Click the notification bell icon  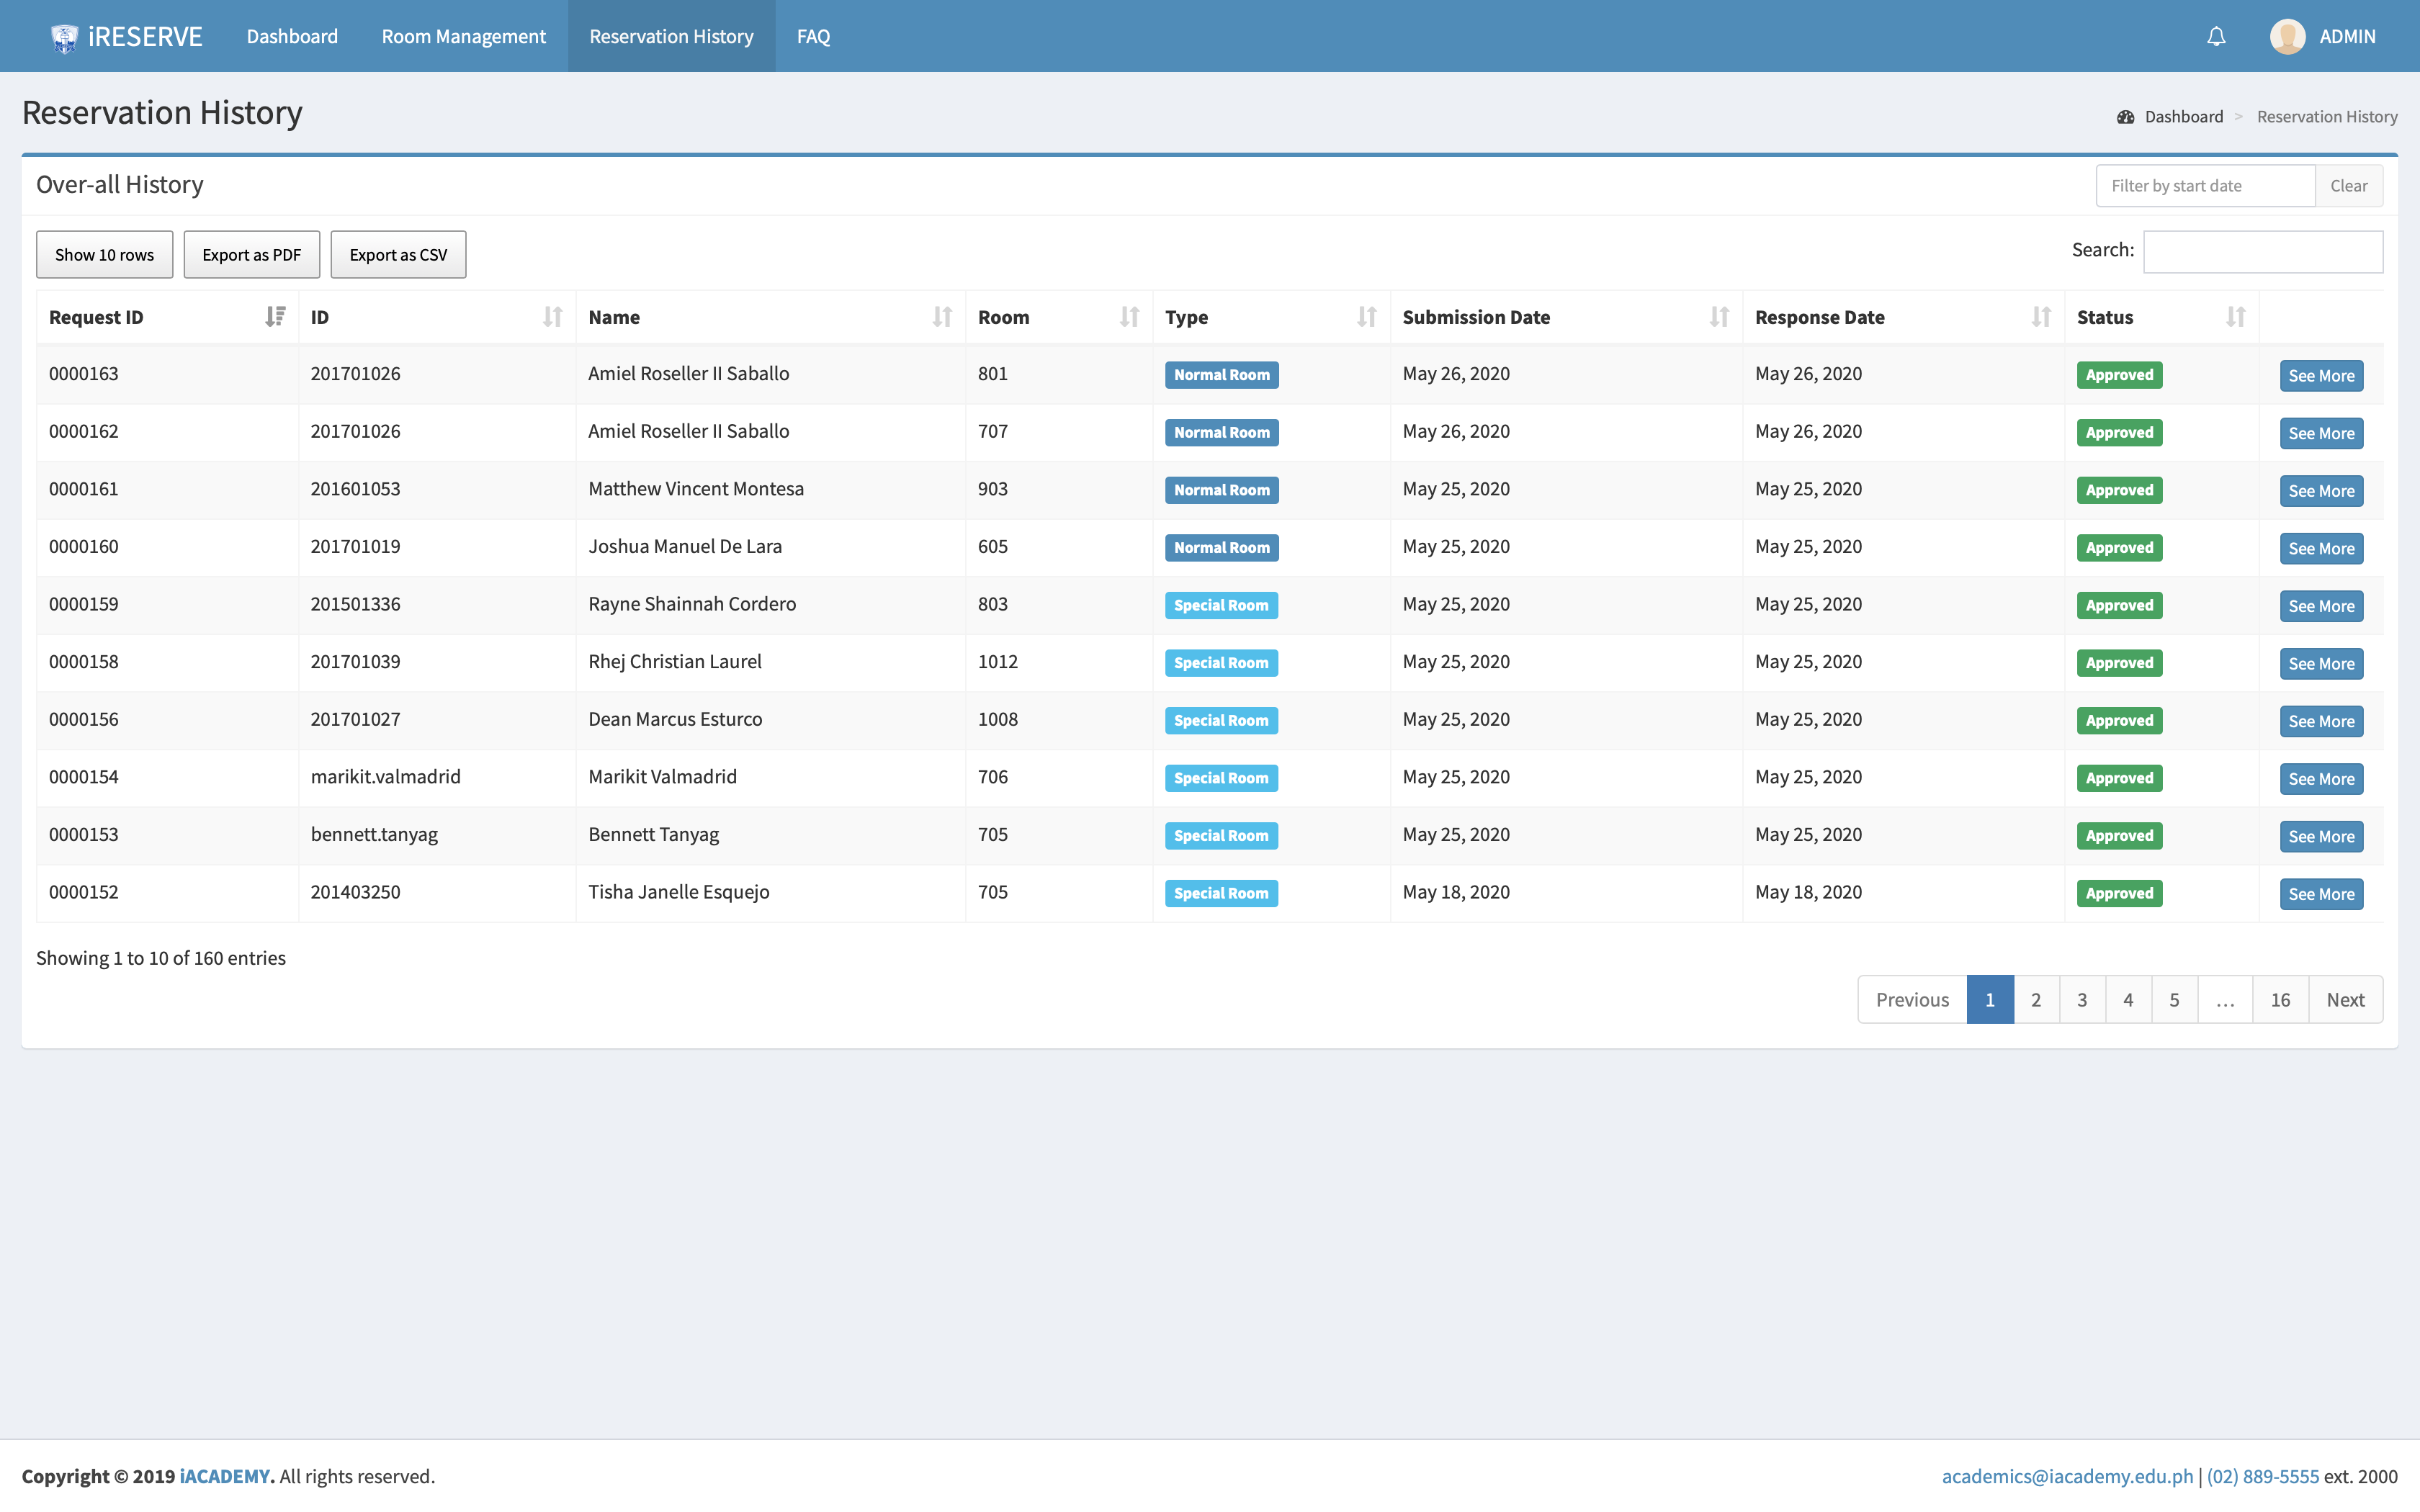pos(2216,36)
